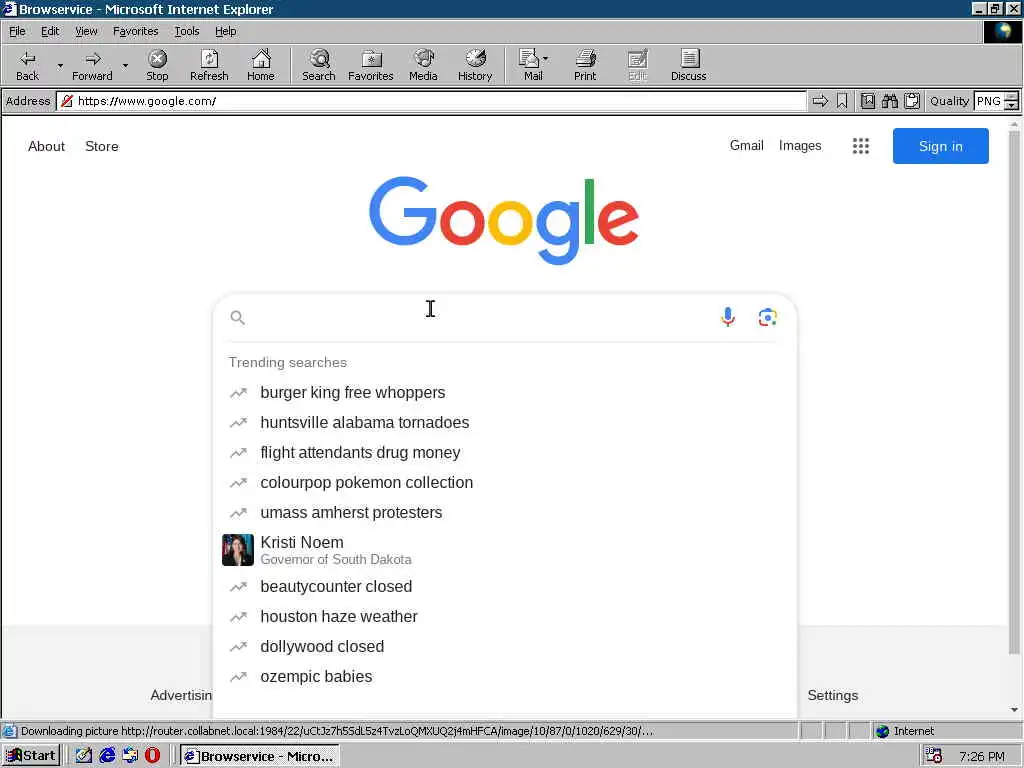This screenshot has height=768, width=1024.
Task: Click the Go arrow next to the address bar
Action: (x=820, y=101)
